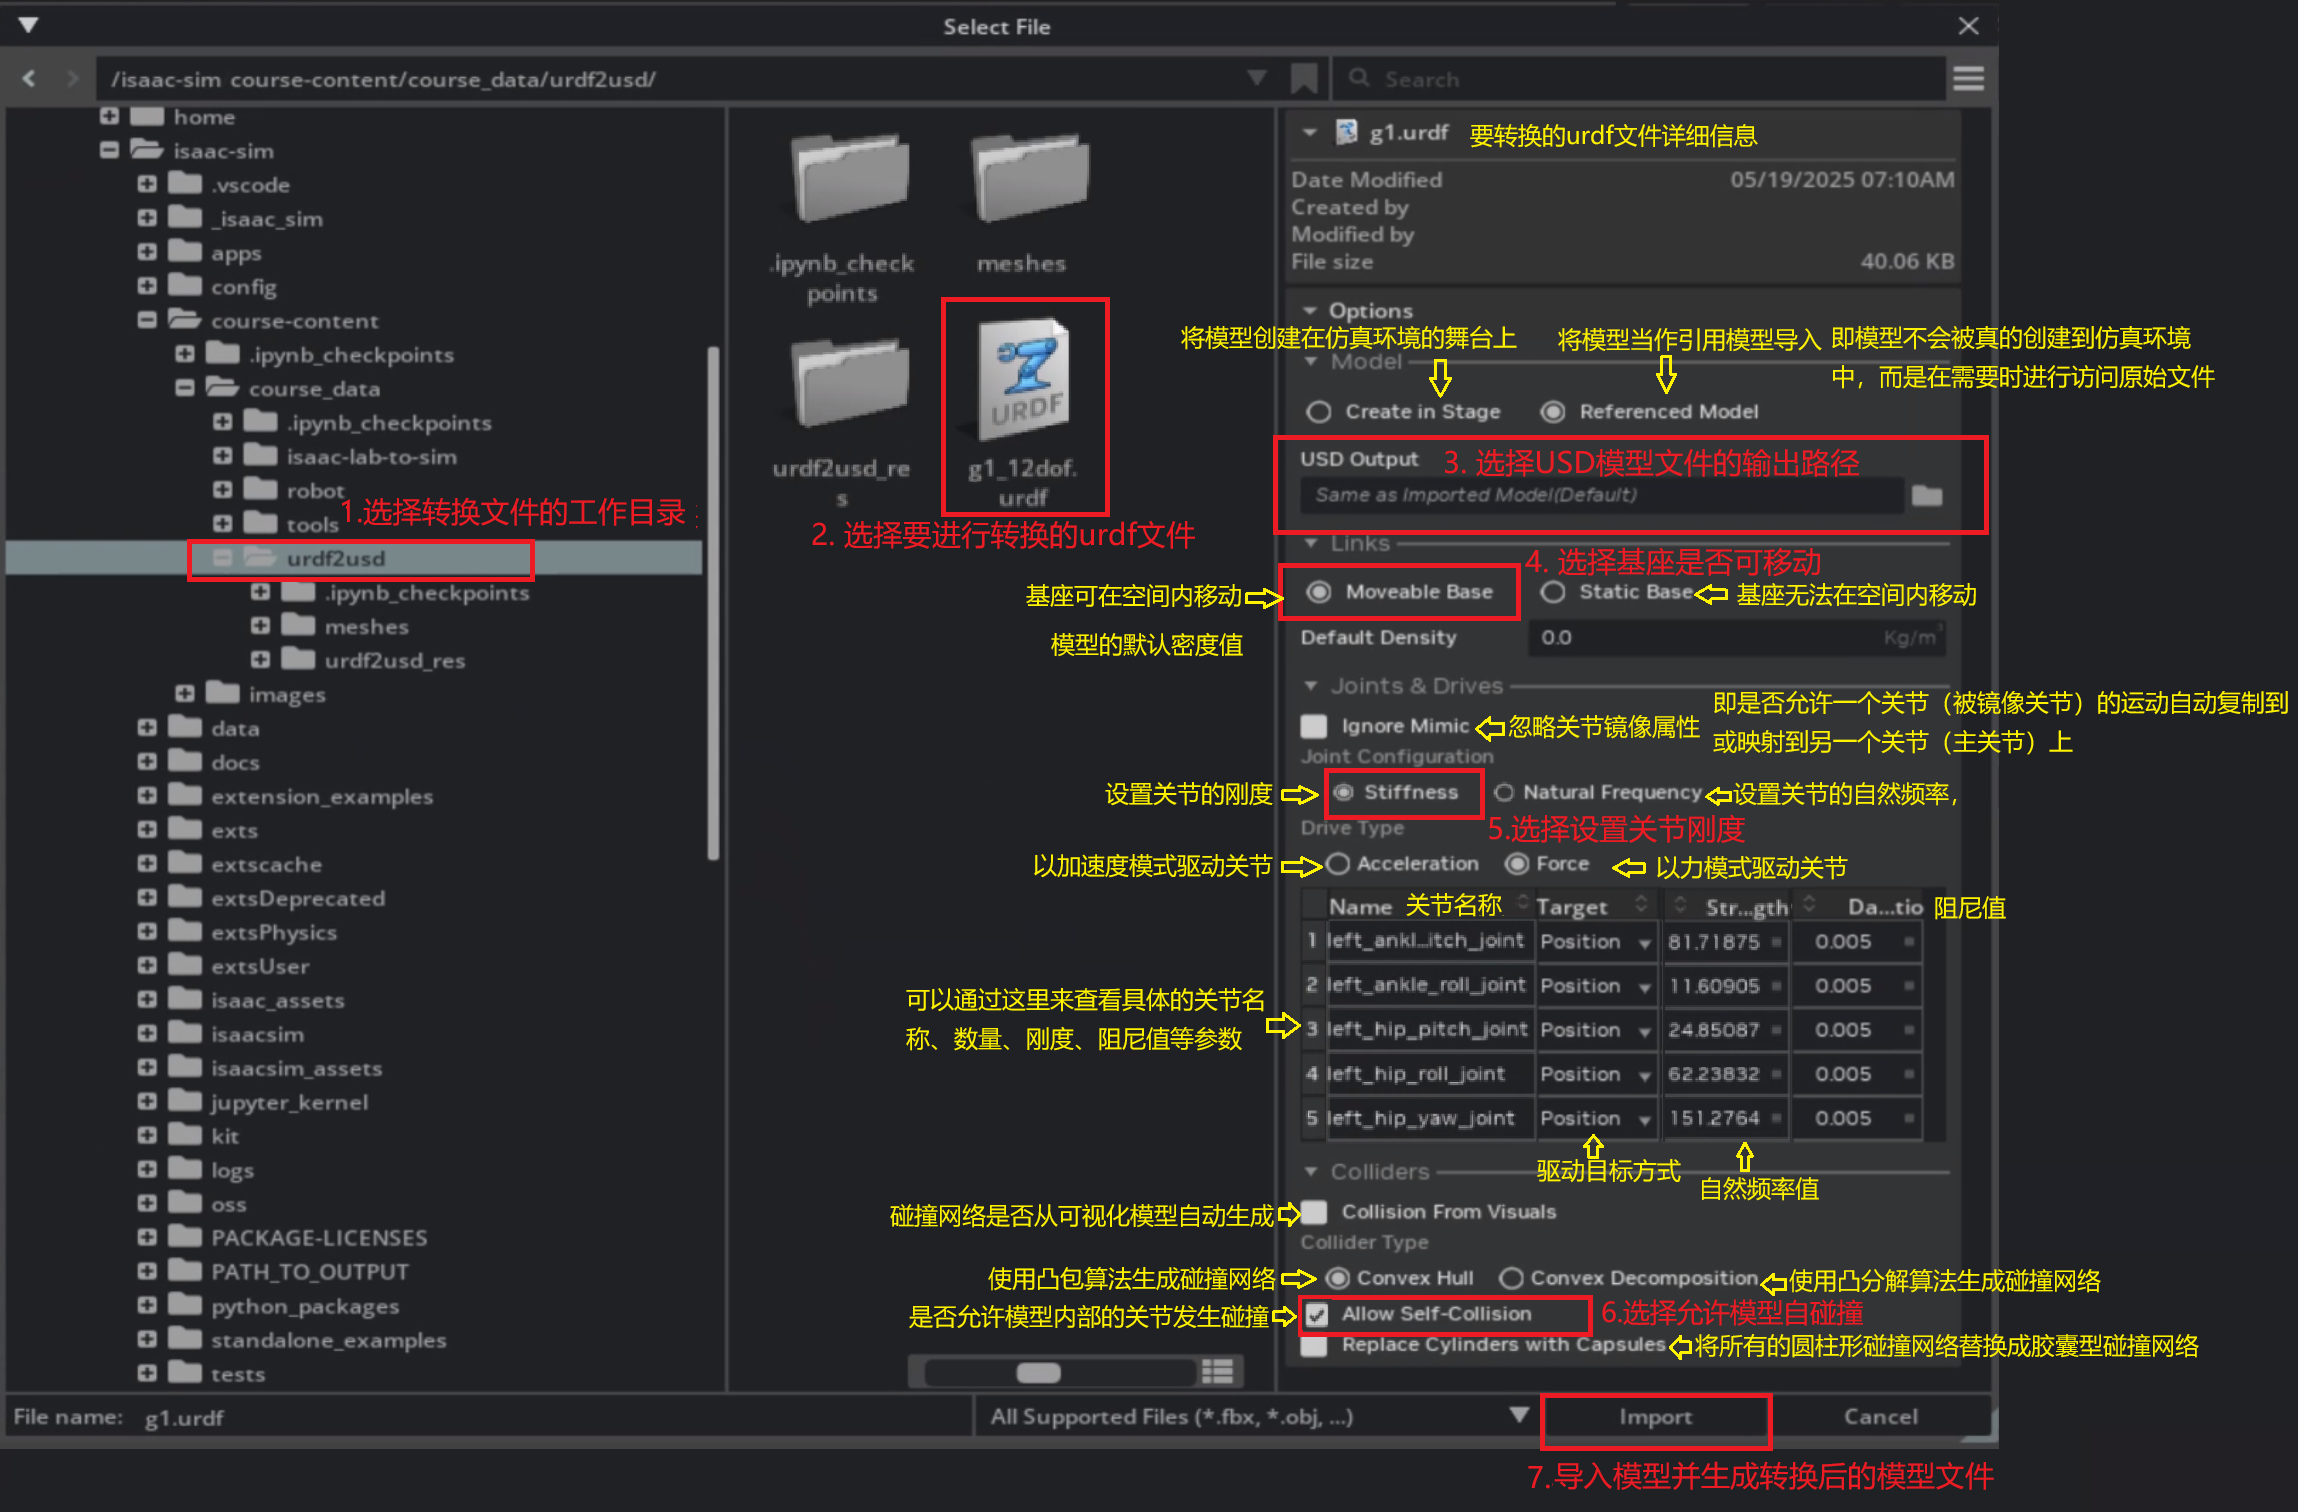This screenshot has width=2298, height=1512.
Task: Open Target dropdown for left_hip_yaw_joint
Action: (1595, 1118)
